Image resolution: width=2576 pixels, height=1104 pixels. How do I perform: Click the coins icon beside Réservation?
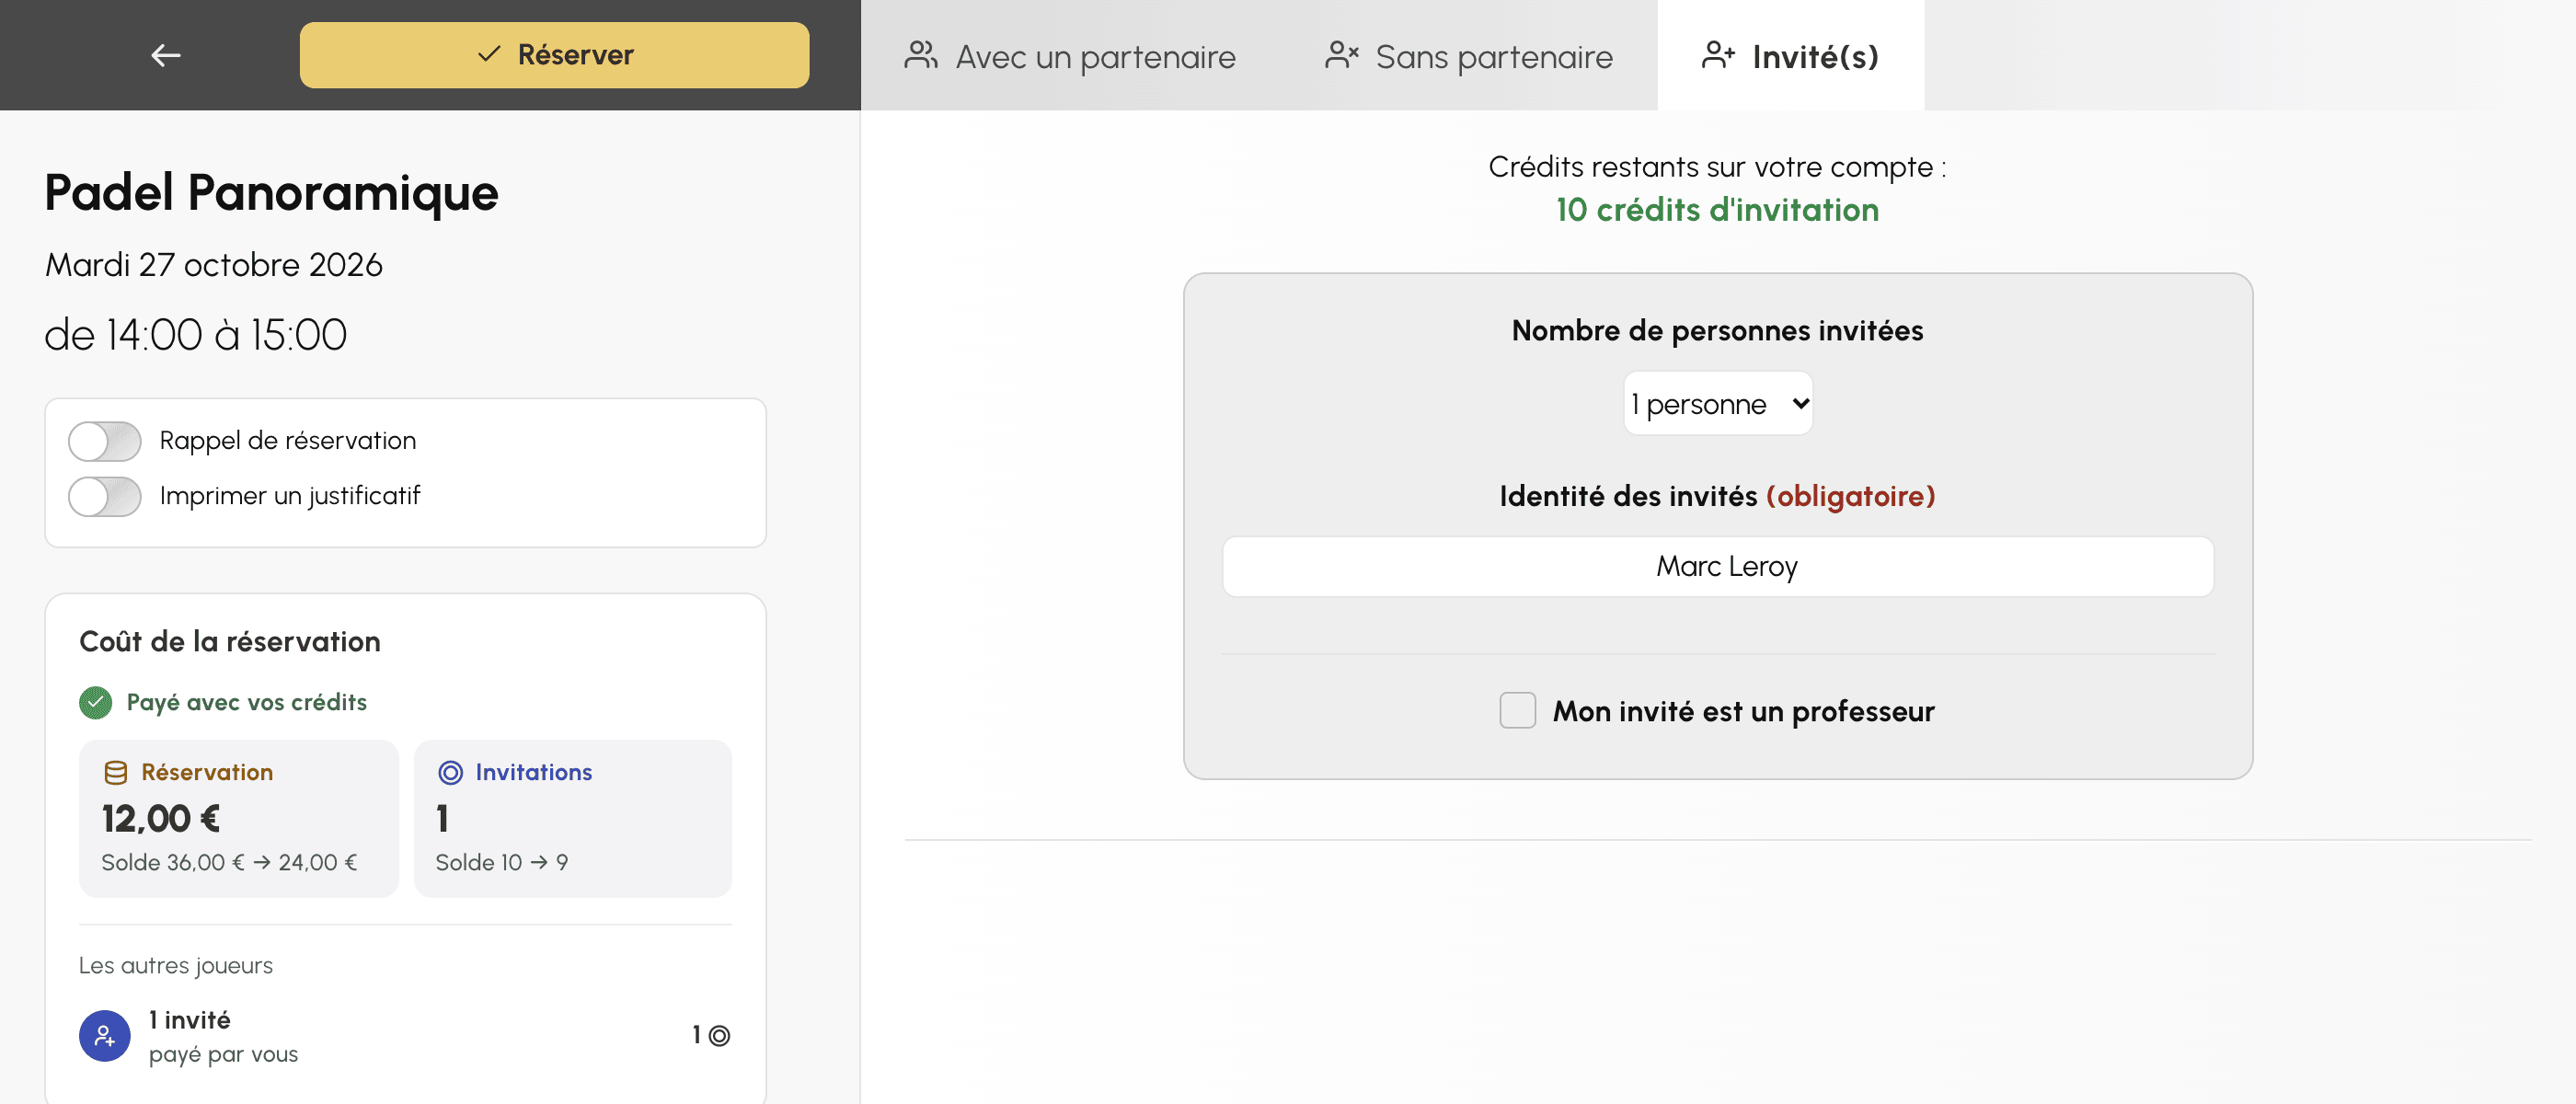[116, 772]
